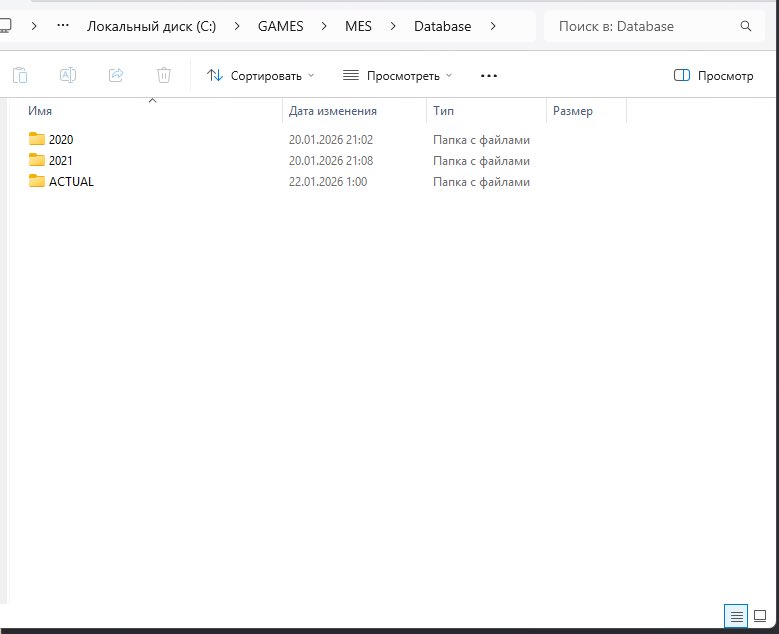Navigate to MES breadcrumb
The width and height of the screenshot is (779, 634).
tap(358, 26)
